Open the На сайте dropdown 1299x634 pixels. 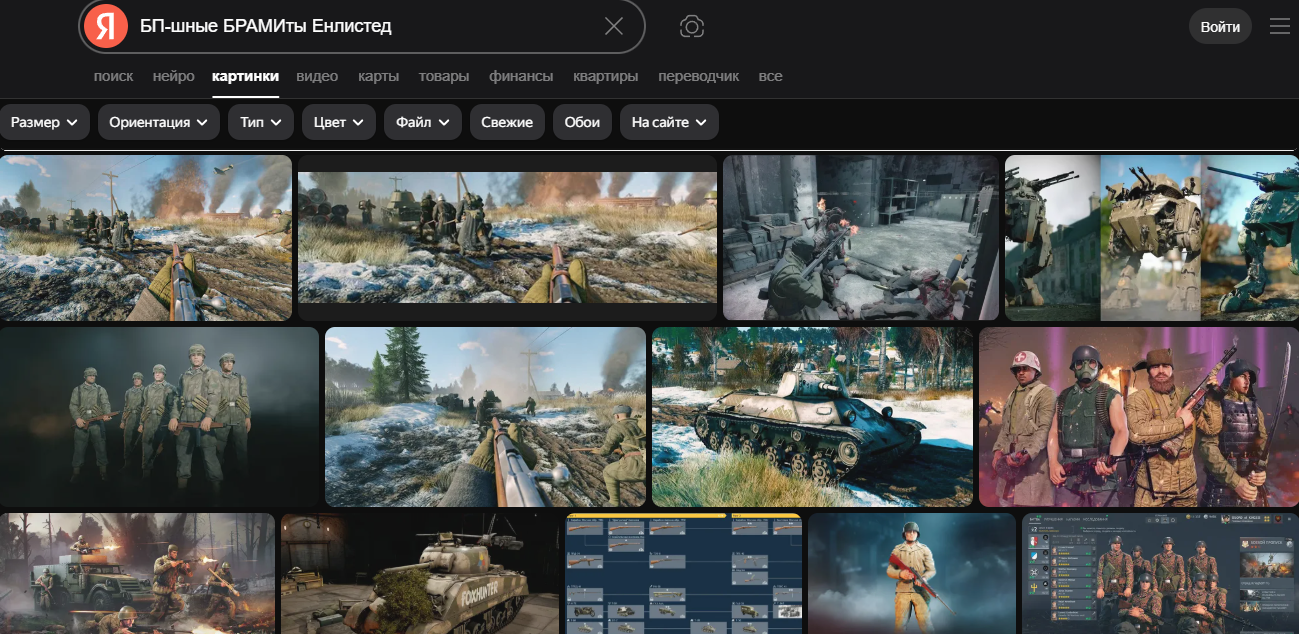[668, 122]
